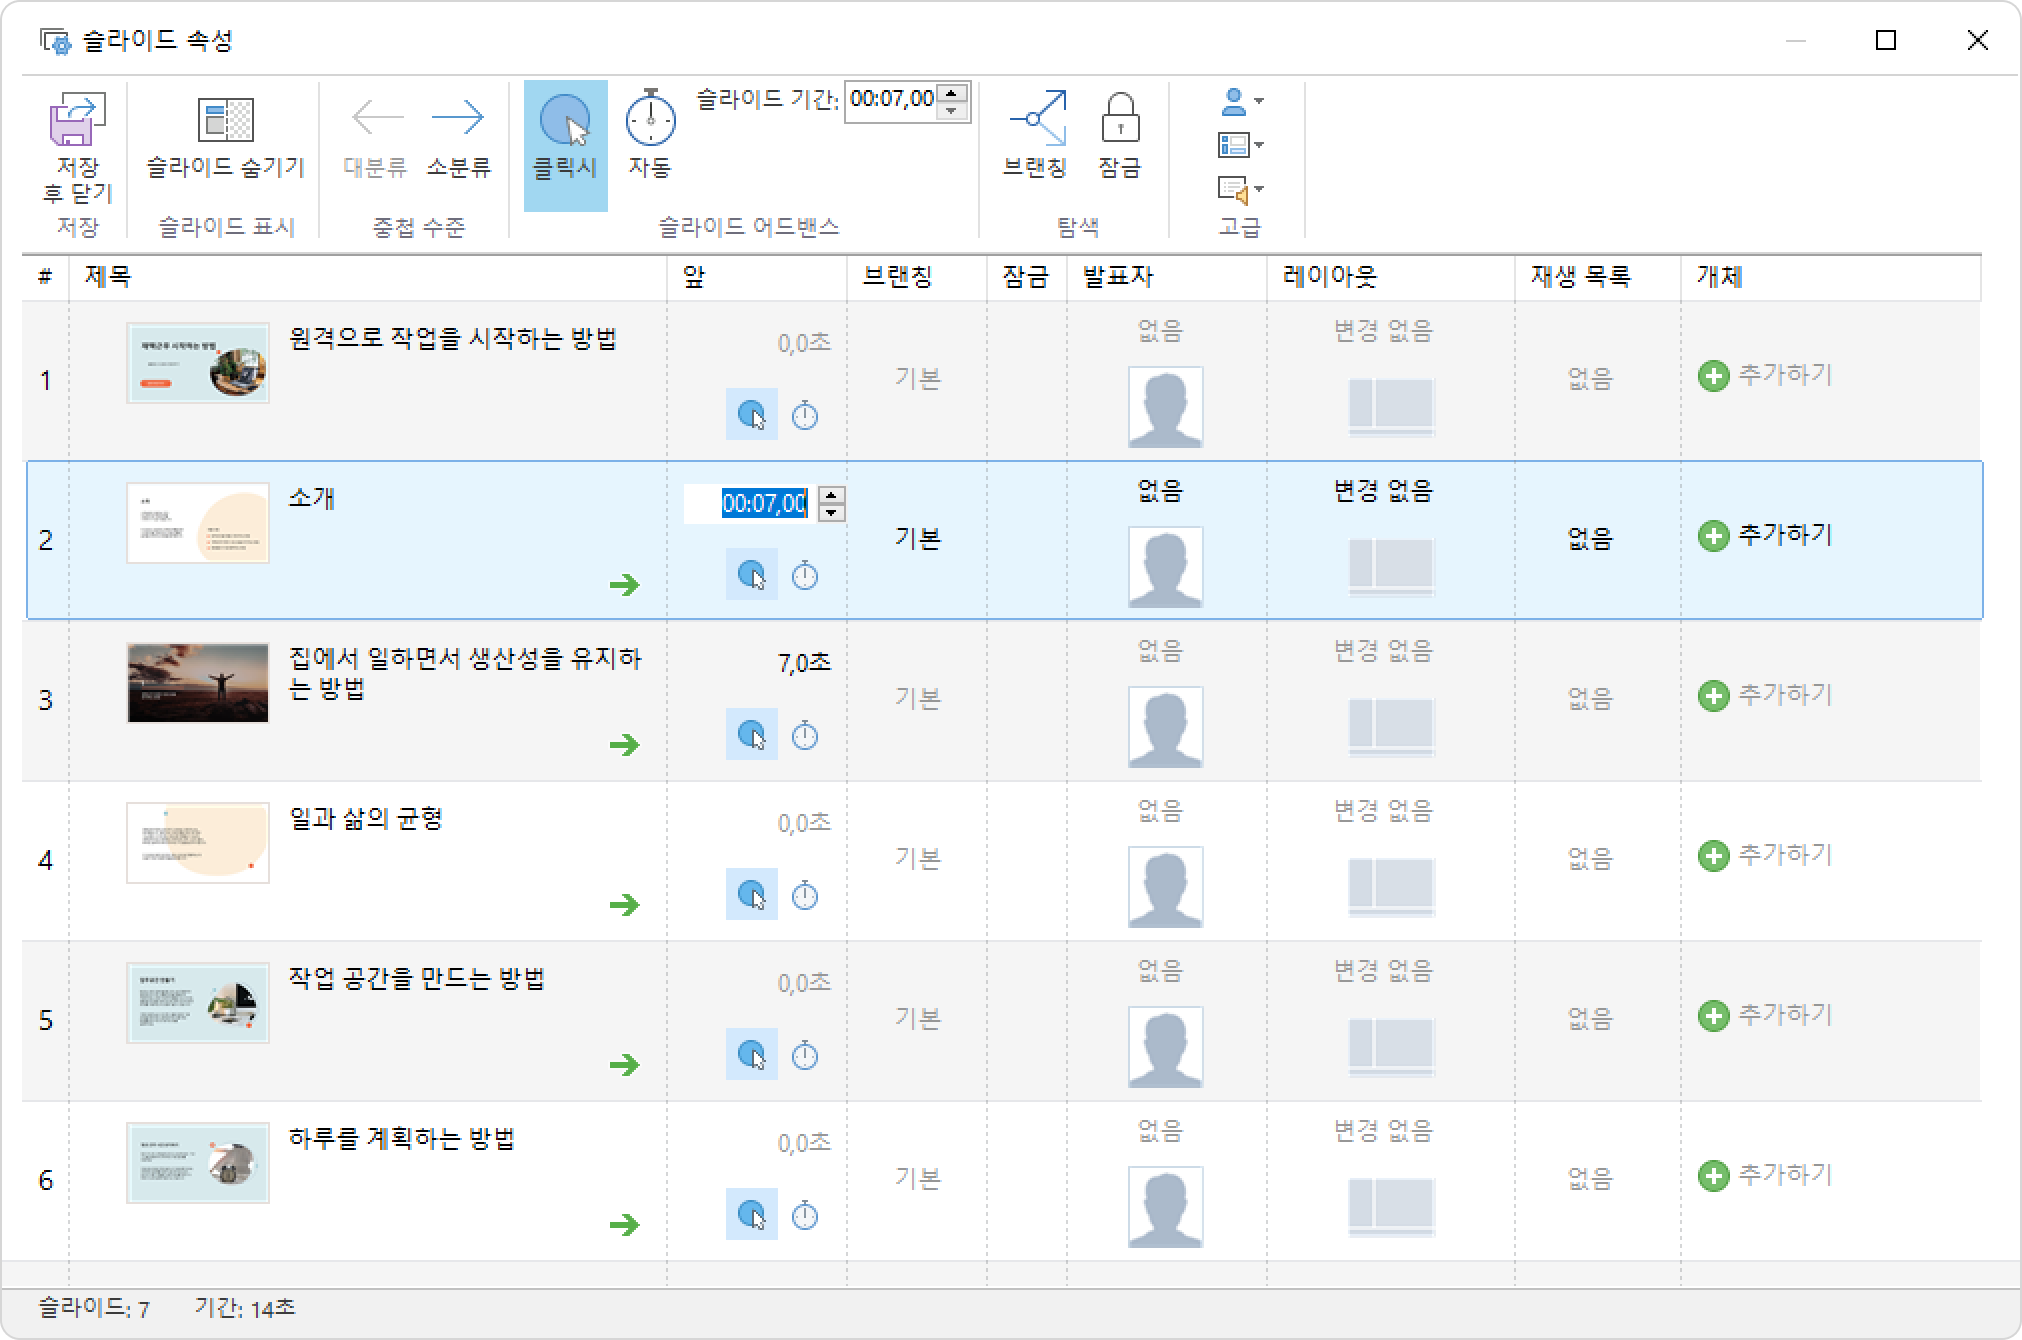The width and height of the screenshot is (2022, 1340).
Task: Switch slide 5 to automatic timer advance
Action: [805, 1056]
